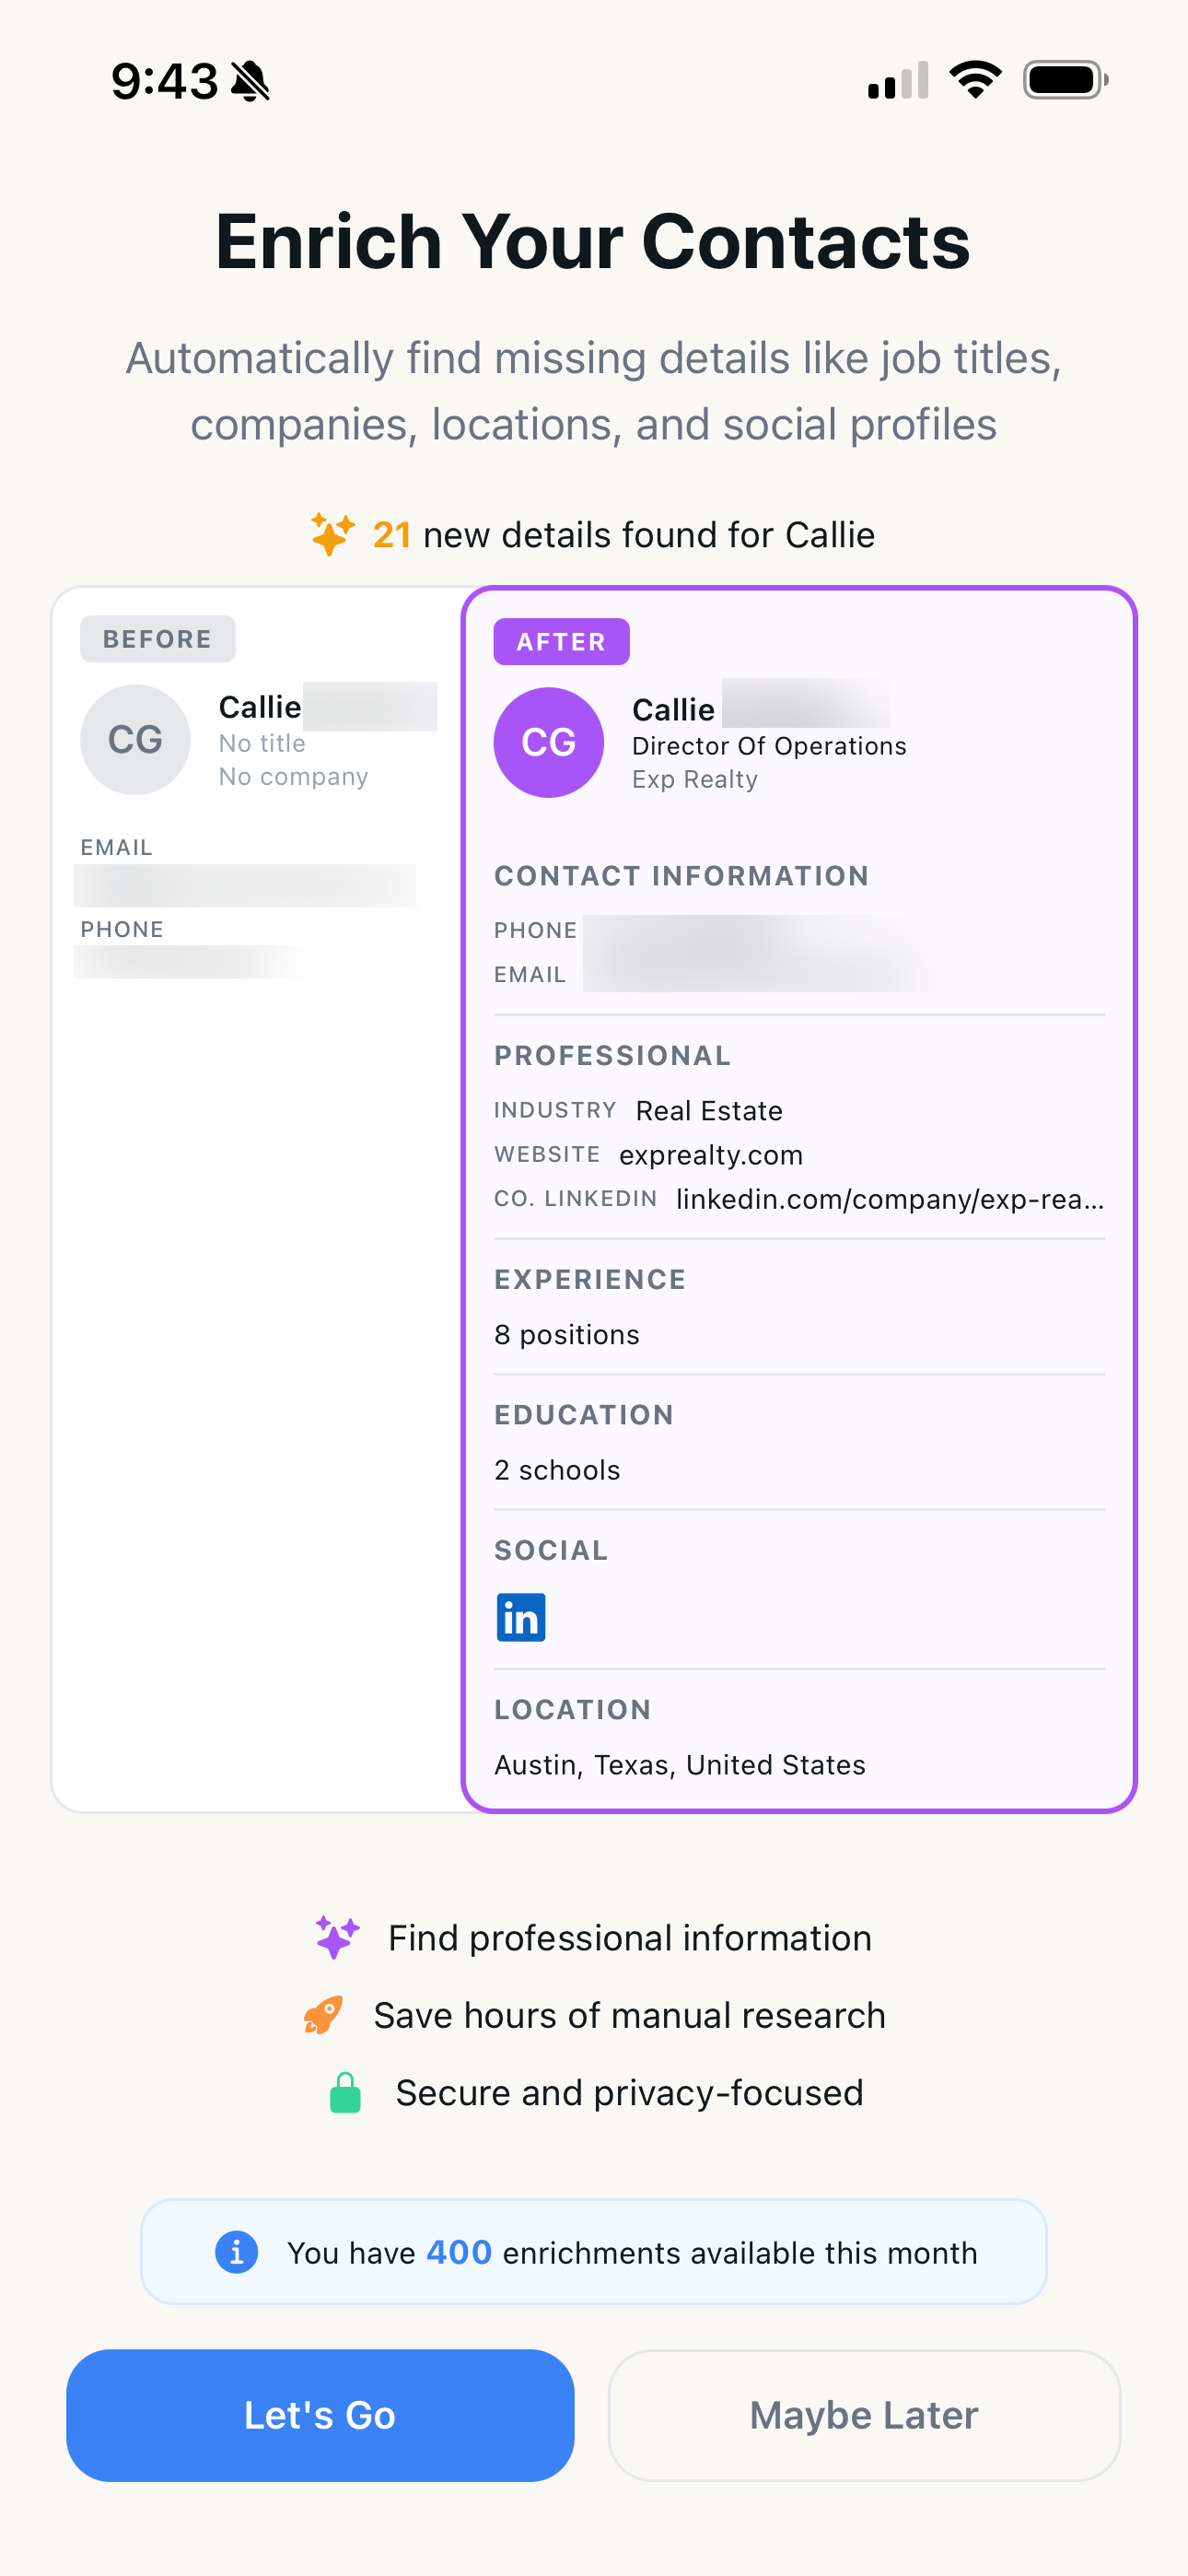The width and height of the screenshot is (1188, 2576).
Task: Click the PHONE label in Before card
Action: (x=122, y=930)
